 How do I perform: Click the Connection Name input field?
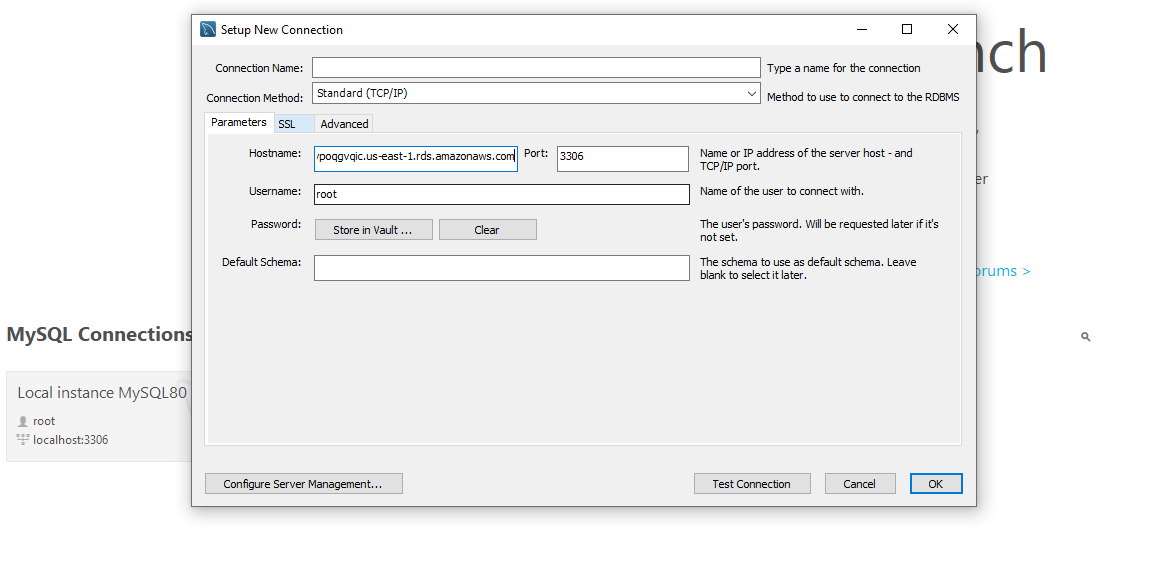[536, 68]
